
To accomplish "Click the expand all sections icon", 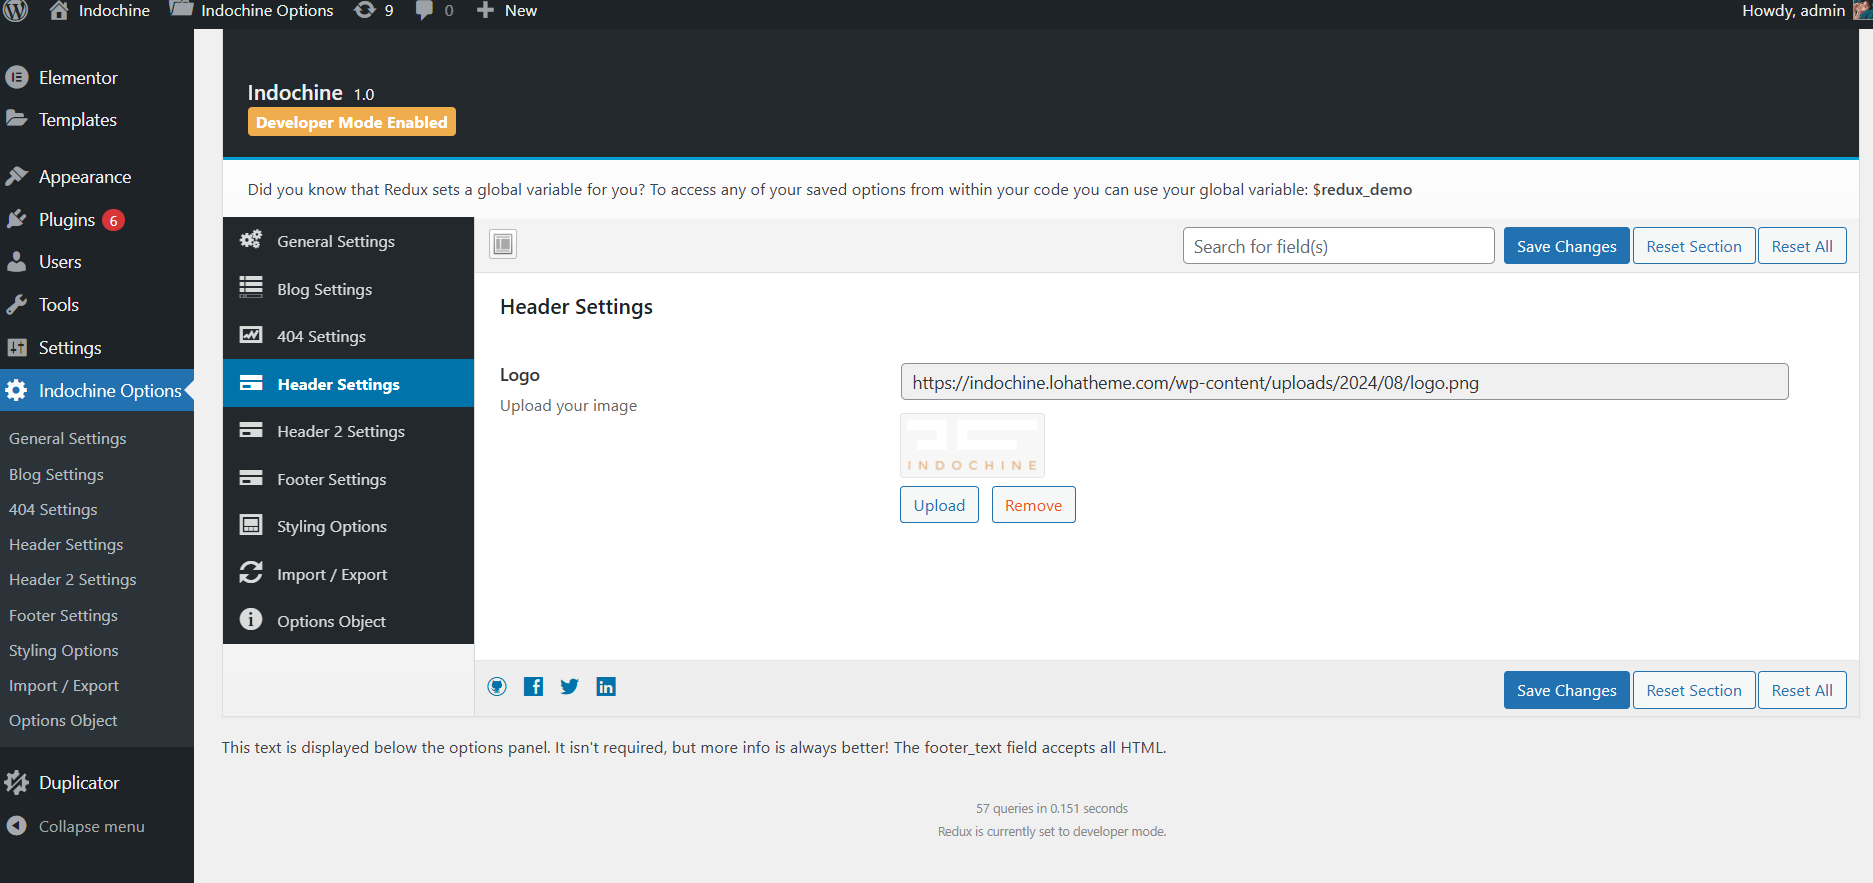I will click(503, 244).
